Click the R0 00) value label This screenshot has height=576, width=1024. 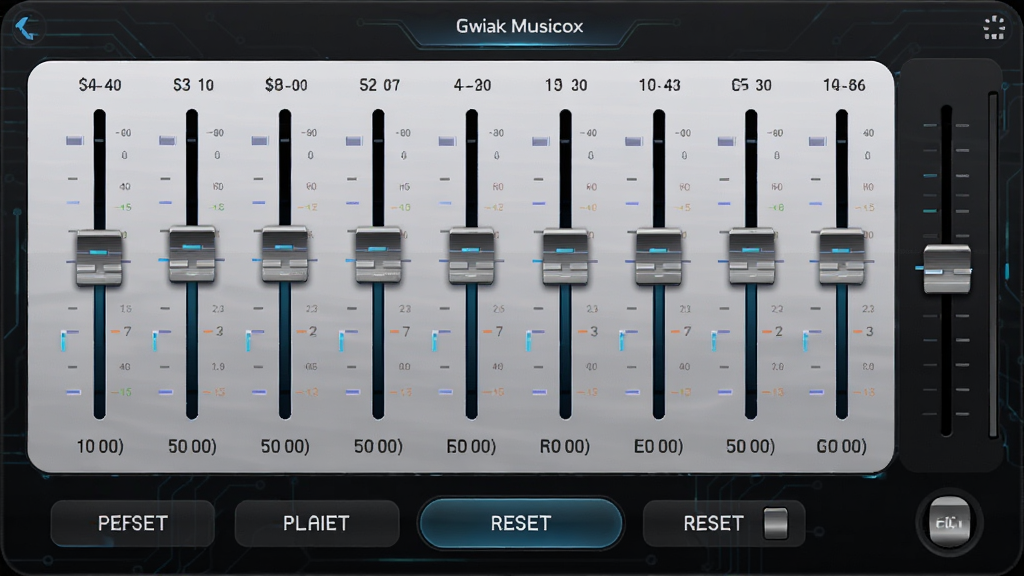coord(564,447)
